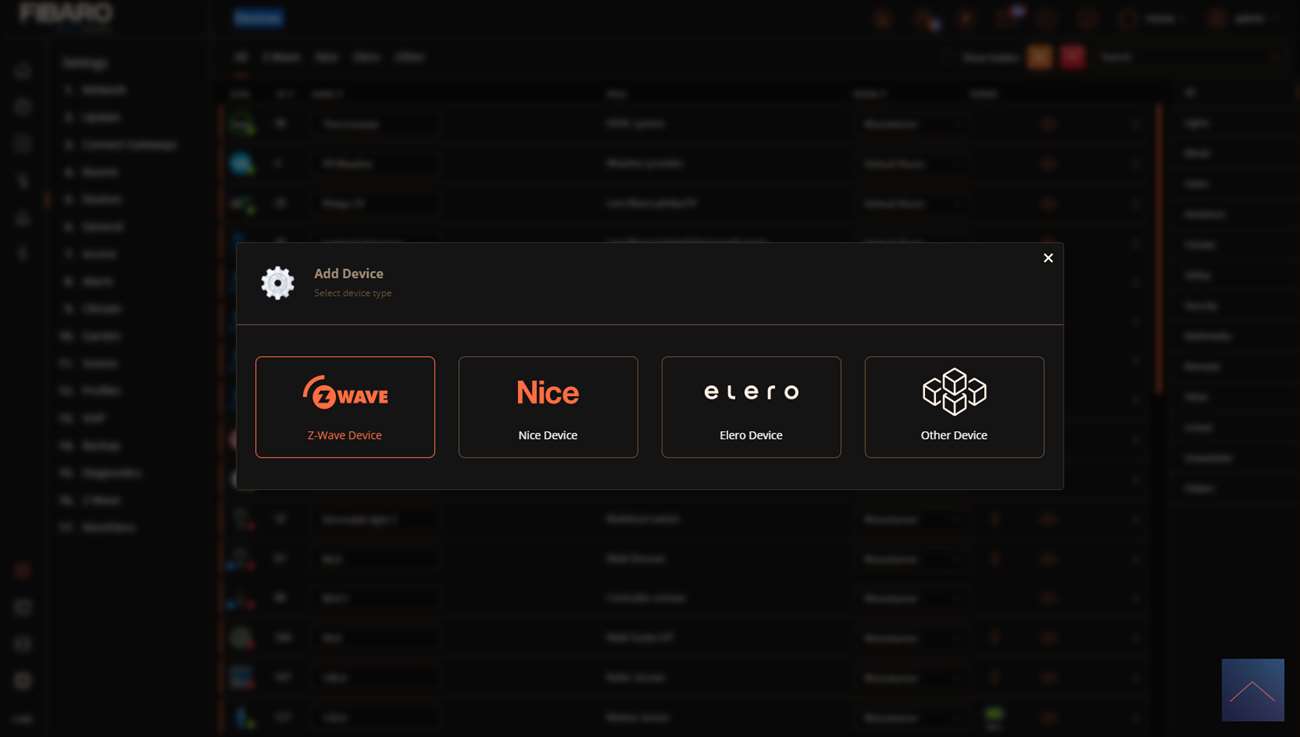
Task: Open Backup in the Settings list
Action: point(101,445)
